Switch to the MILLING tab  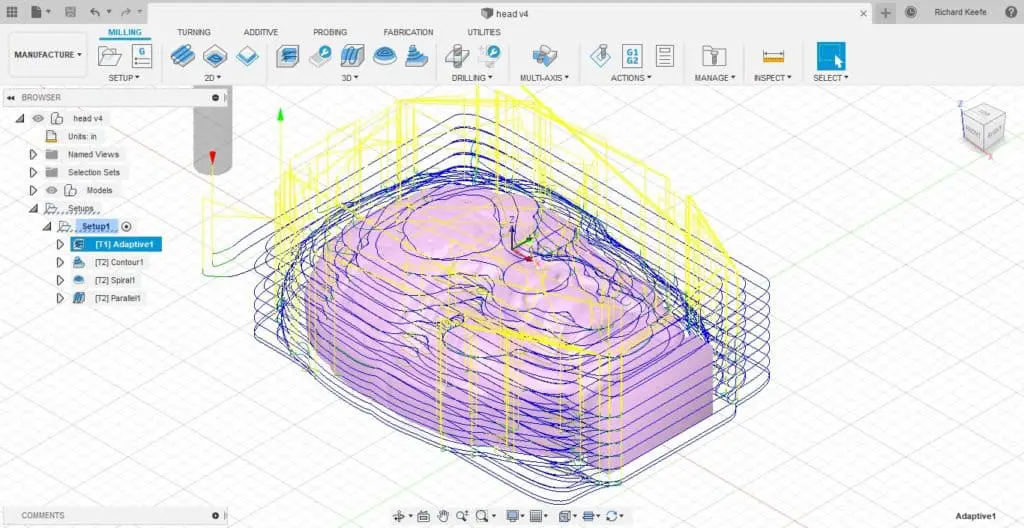125,32
